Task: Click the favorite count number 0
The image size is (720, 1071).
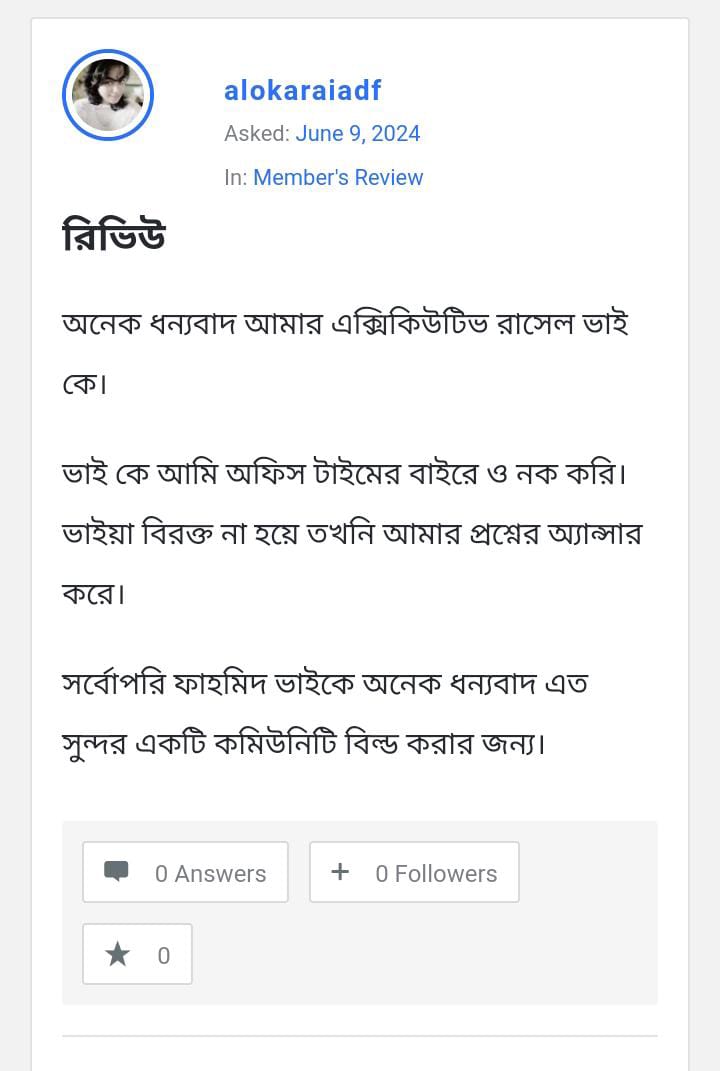Action: 164,956
